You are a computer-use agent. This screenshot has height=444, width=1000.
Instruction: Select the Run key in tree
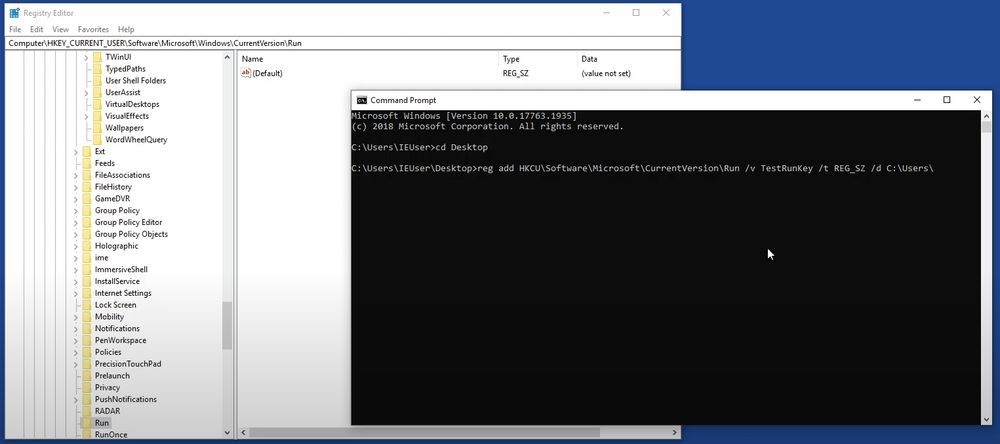pyautogui.click(x=102, y=422)
